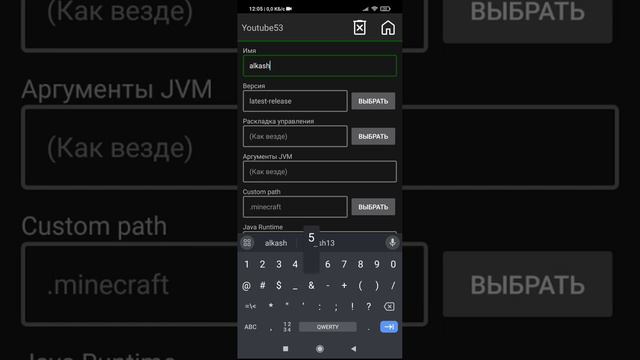Tap the Custom path .minecraft field

pos(295,207)
